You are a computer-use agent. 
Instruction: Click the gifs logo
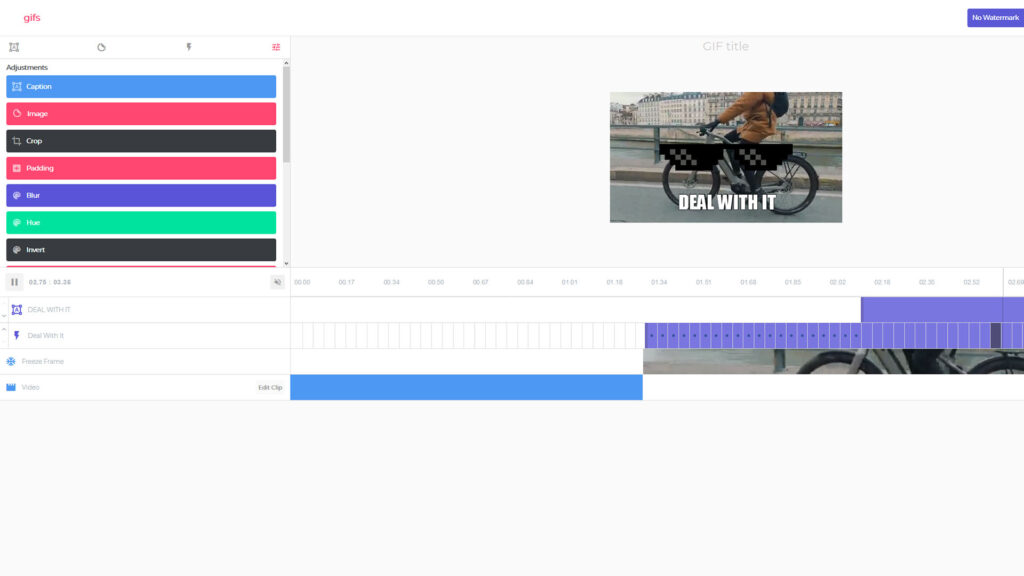click(x=32, y=18)
